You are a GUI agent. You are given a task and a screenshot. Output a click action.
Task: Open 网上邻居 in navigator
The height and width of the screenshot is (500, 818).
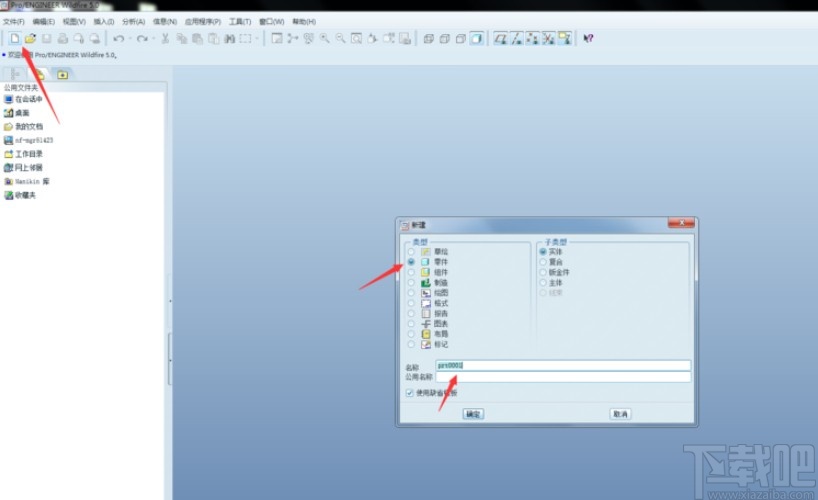[x=23, y=168]
